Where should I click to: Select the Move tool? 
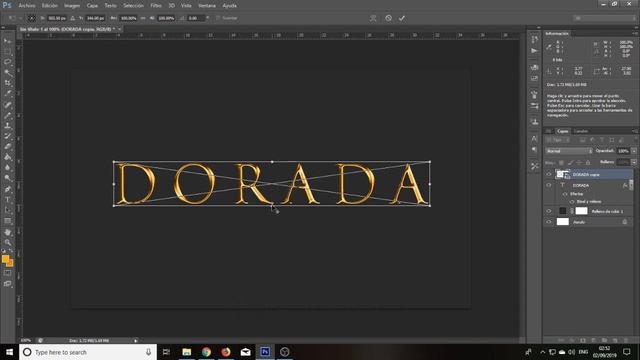[x=7, y=41]
